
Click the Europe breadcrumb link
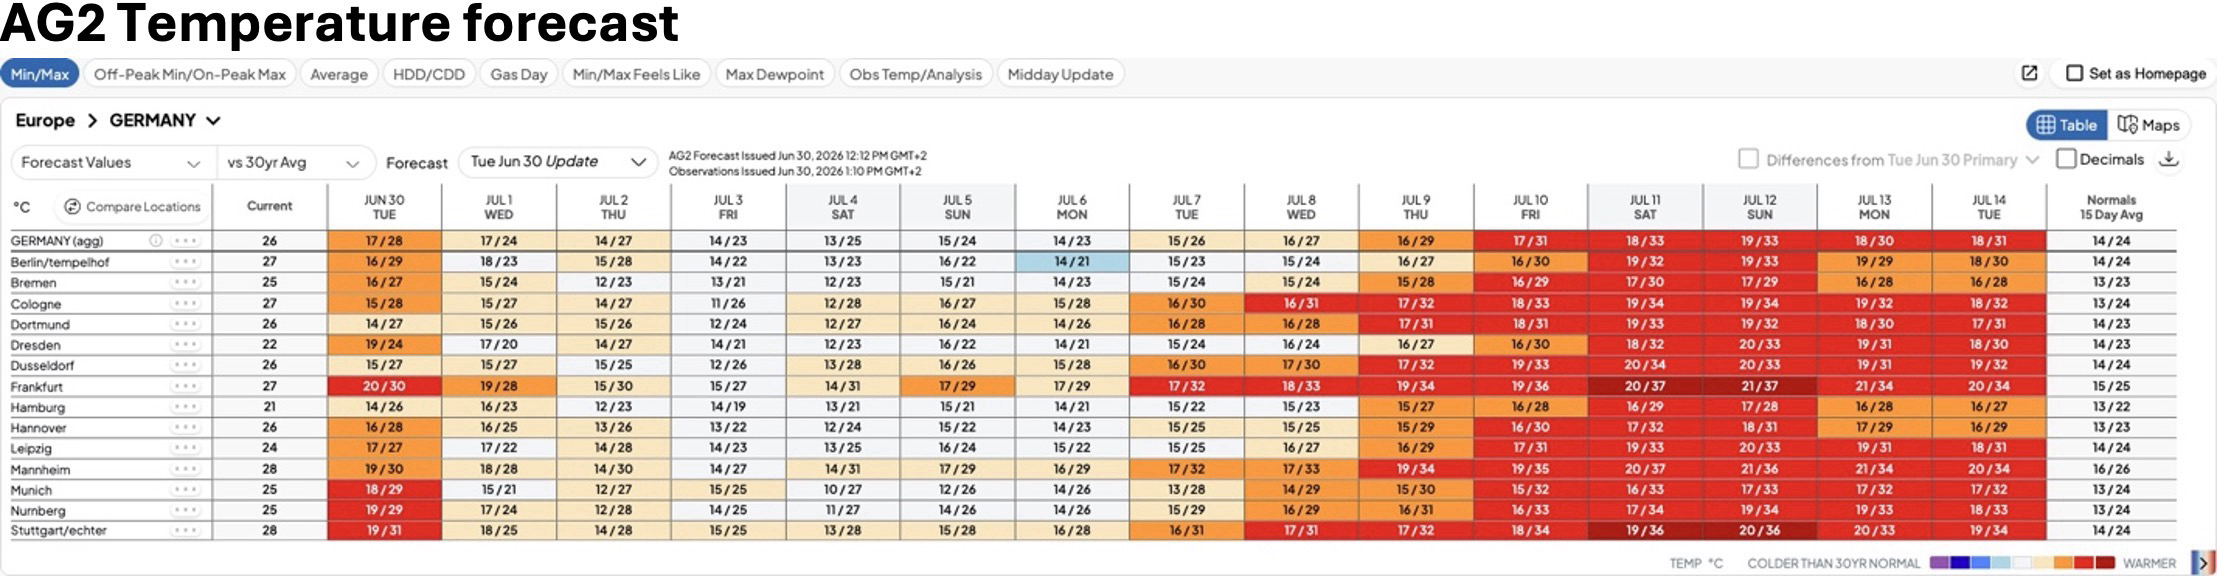(45, 120)
